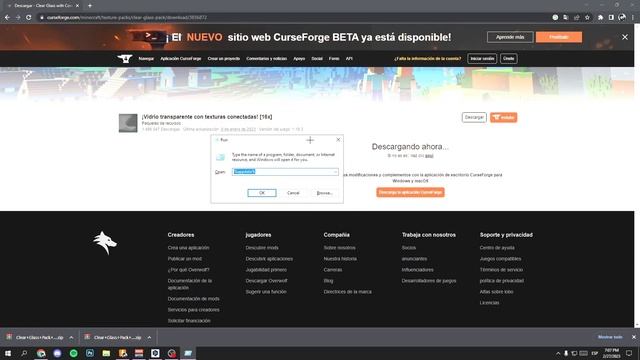Go back with browser back arrow
The image size is (640, 360).
(7, 18)
